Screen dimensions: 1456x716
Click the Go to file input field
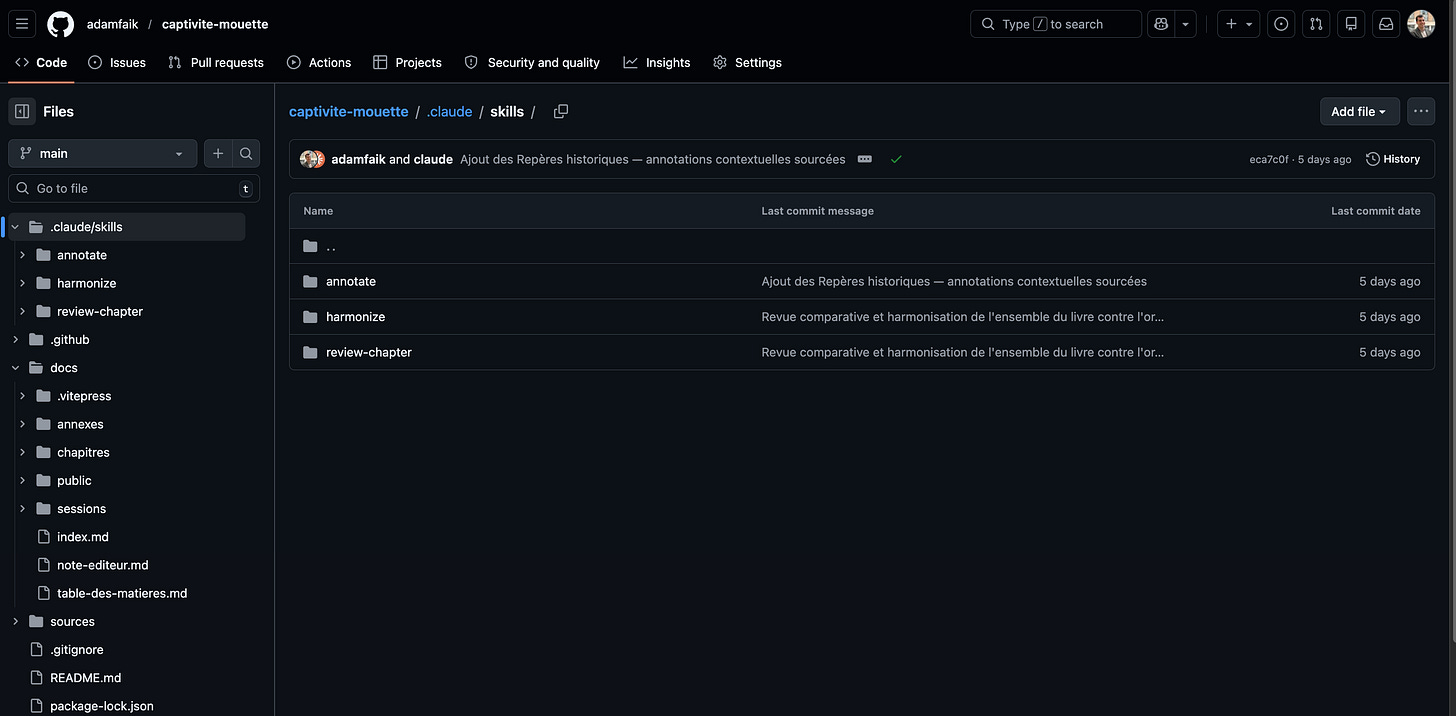(x=130, y=188)
